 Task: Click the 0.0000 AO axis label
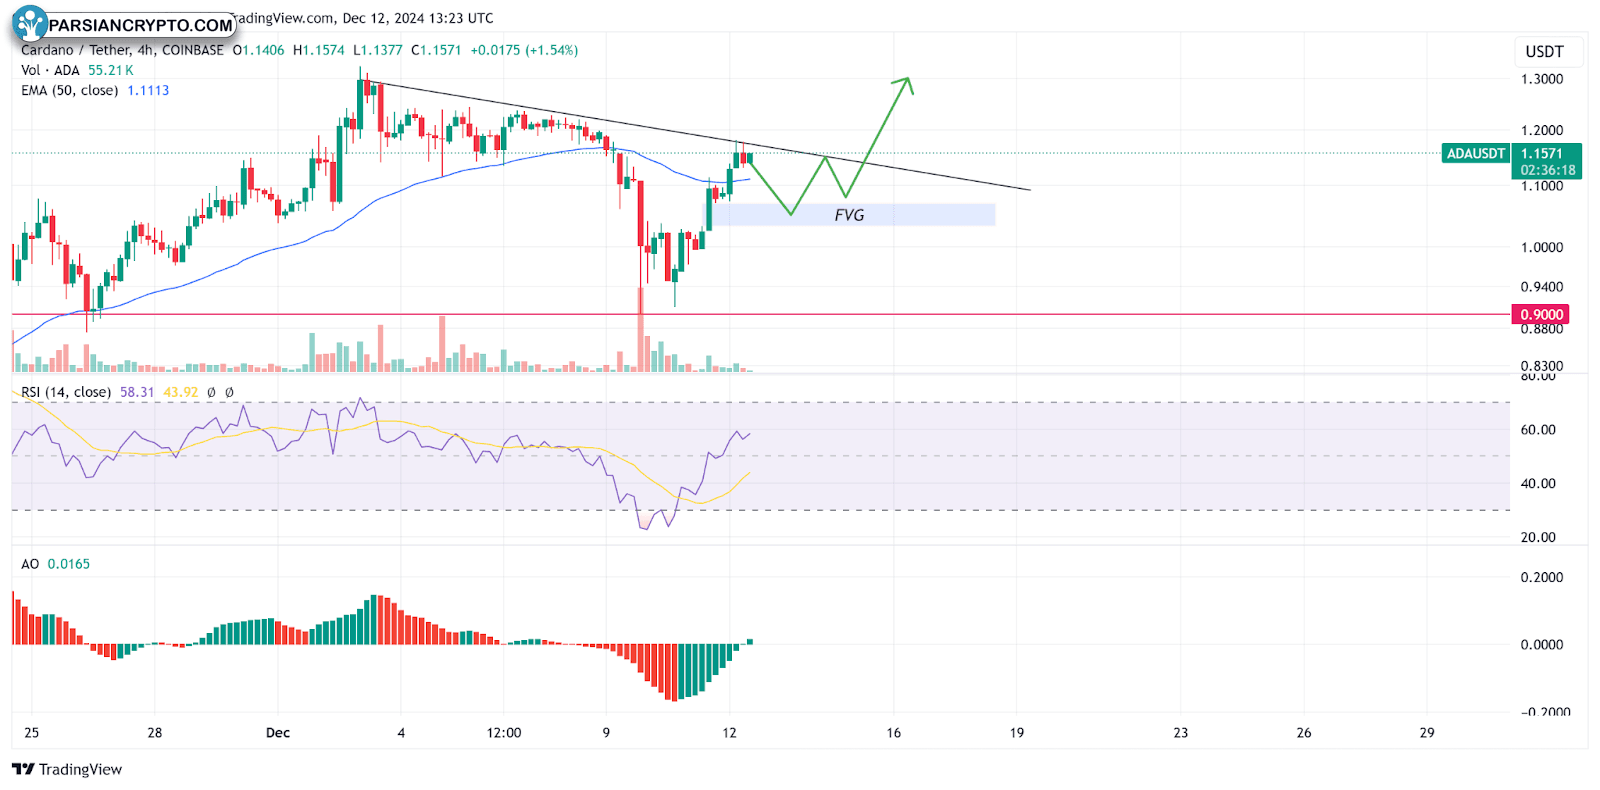(x=1542, y=645)
